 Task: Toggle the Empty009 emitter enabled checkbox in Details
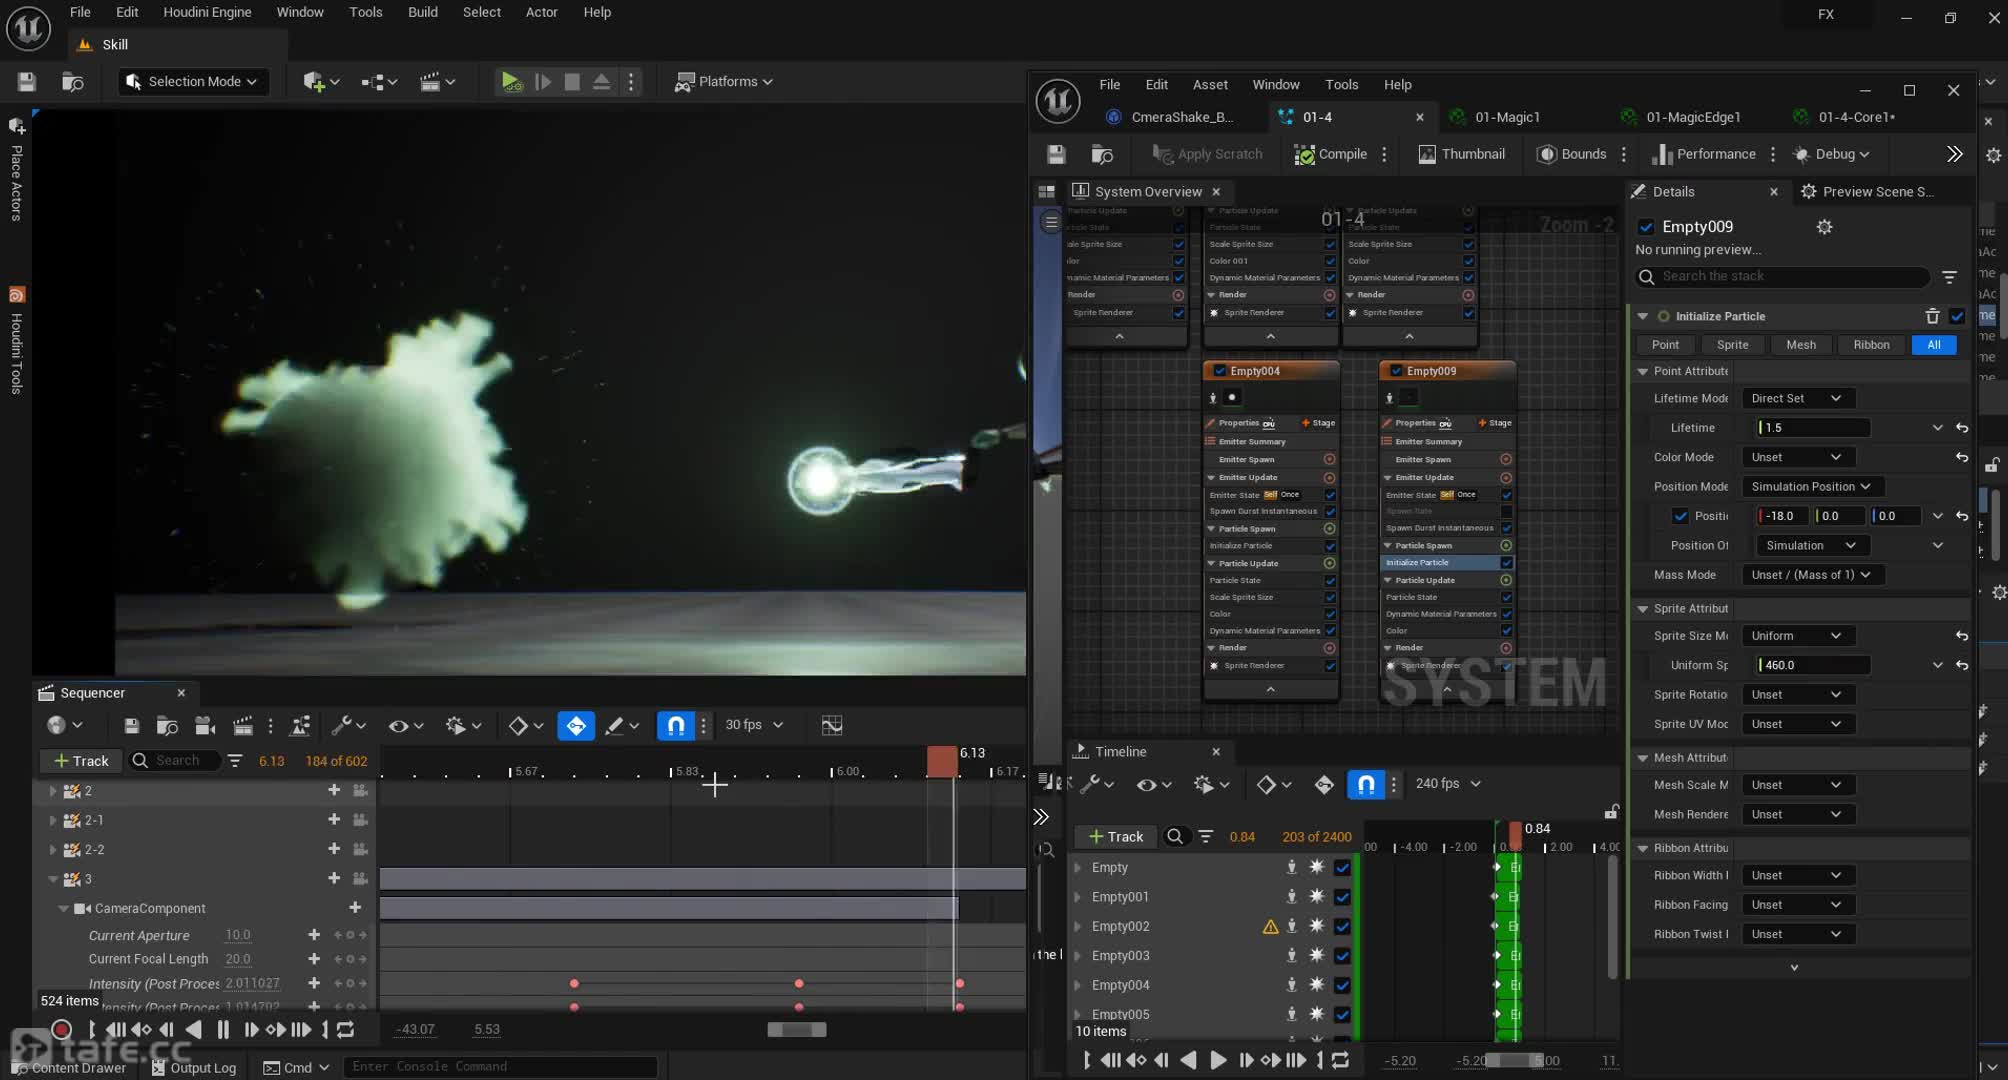(x=1646, y=227)
